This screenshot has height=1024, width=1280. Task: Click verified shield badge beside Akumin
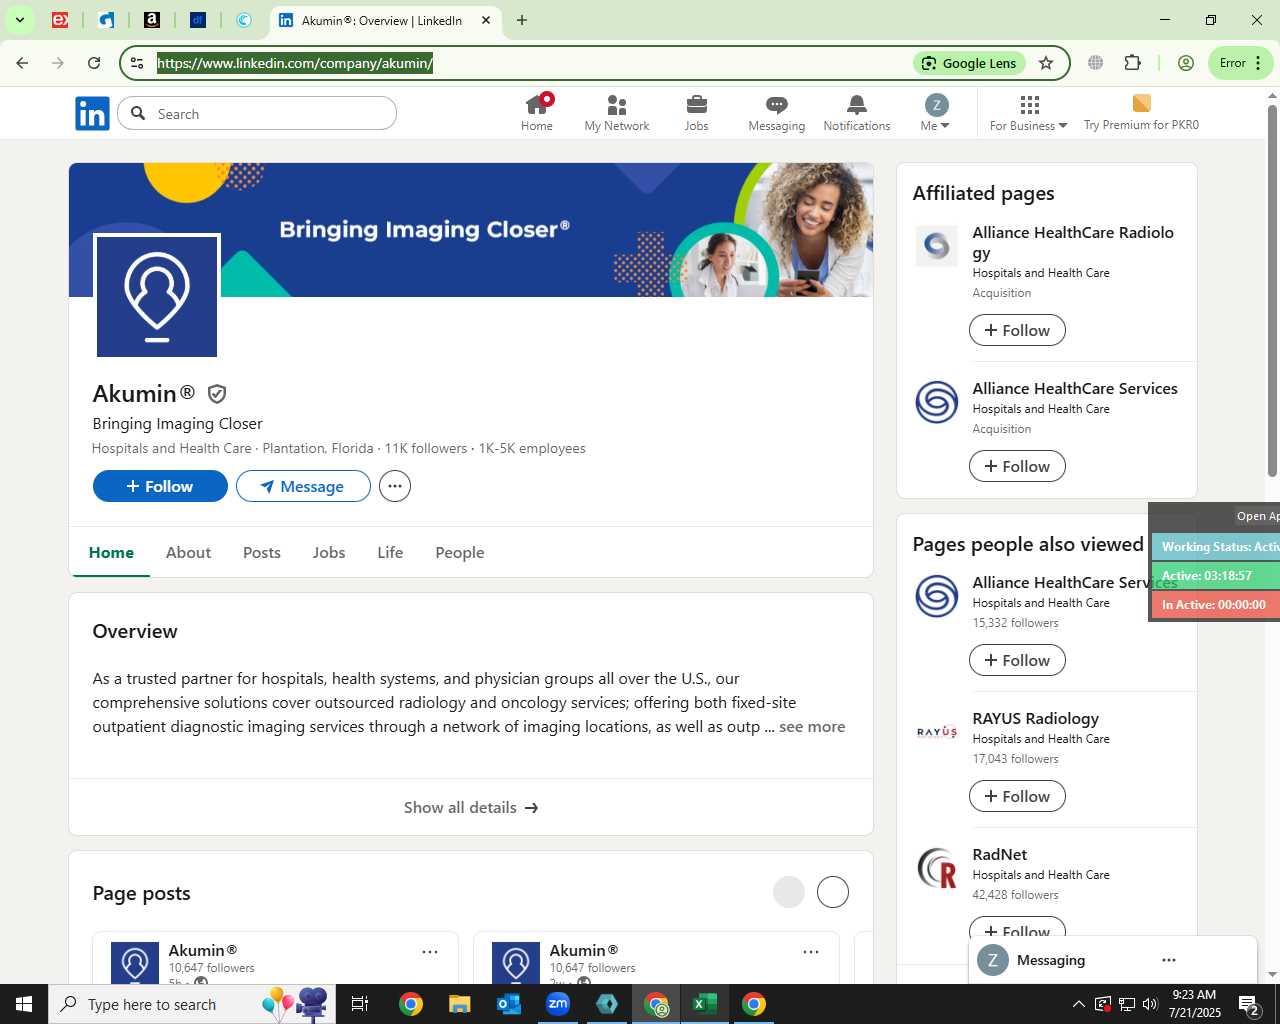217,394
